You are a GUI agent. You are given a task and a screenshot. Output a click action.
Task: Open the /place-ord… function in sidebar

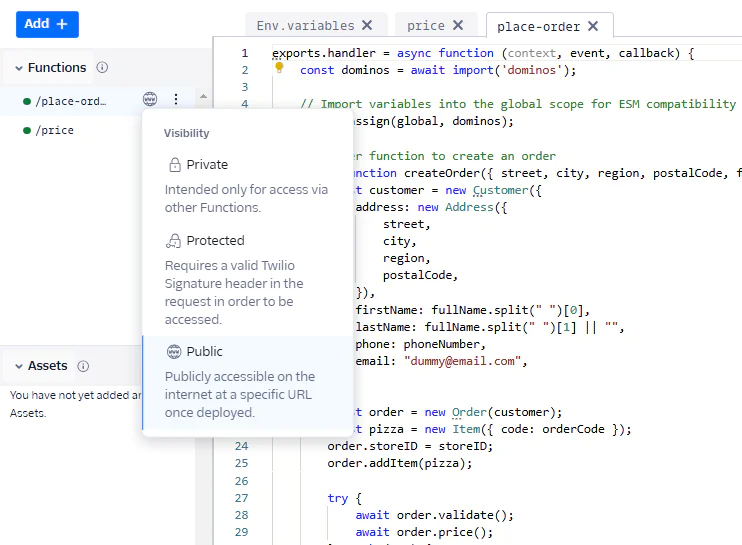coord(71,101)
